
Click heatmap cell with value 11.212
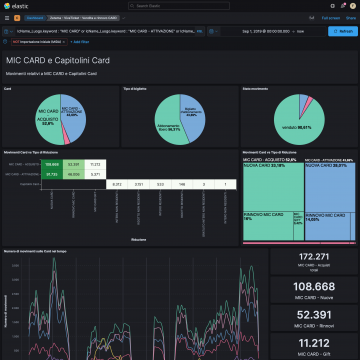tap(95, 164)
